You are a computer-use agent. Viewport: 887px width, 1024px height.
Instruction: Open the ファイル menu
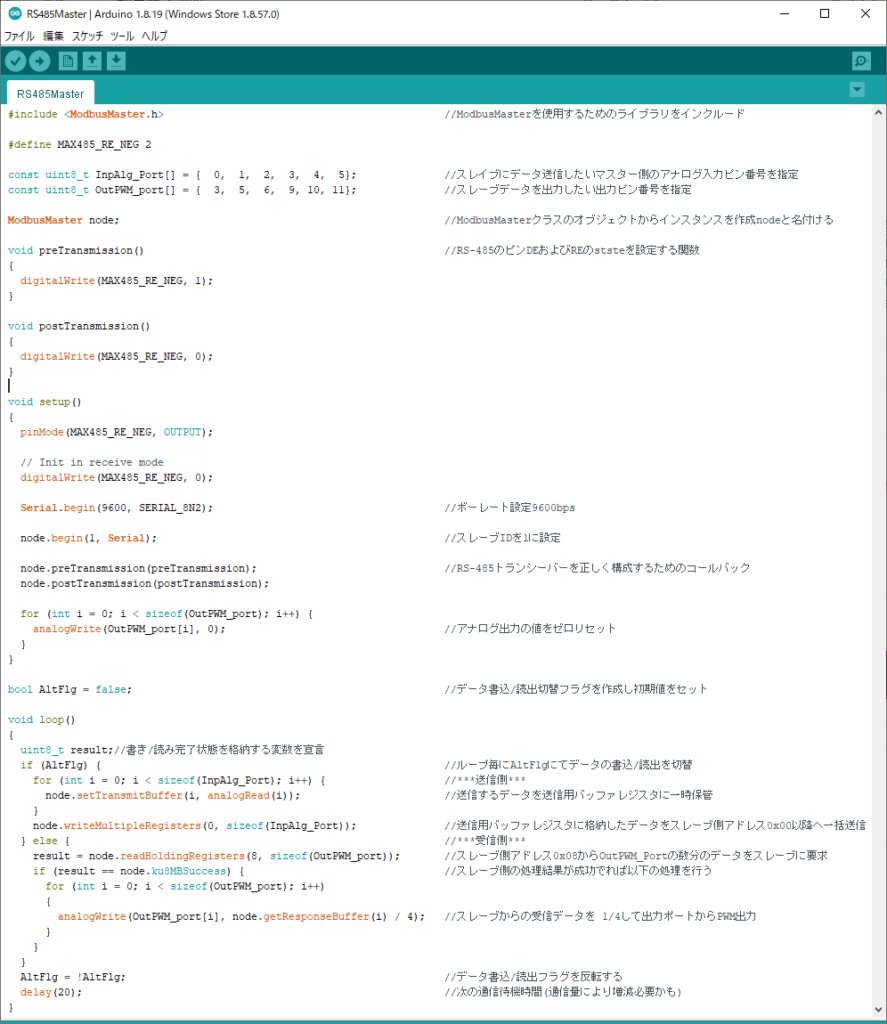pos(19,36)
